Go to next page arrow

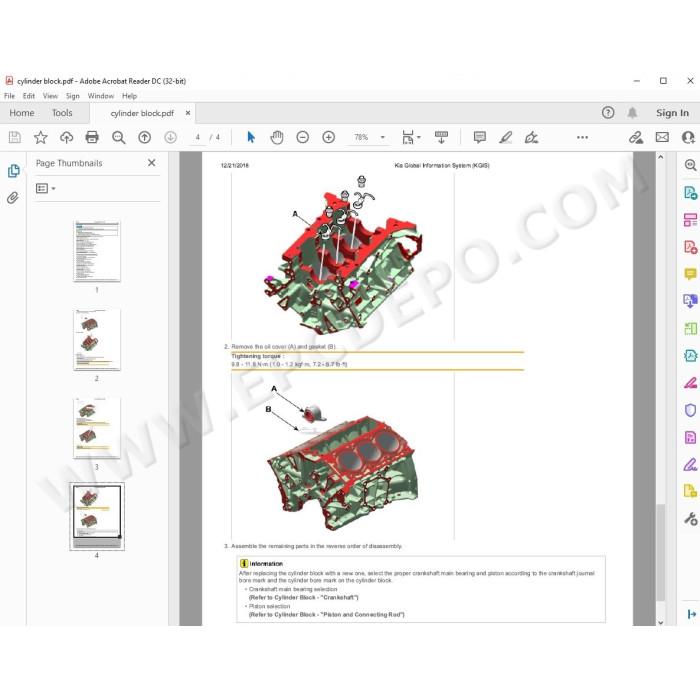coord(170,137)
